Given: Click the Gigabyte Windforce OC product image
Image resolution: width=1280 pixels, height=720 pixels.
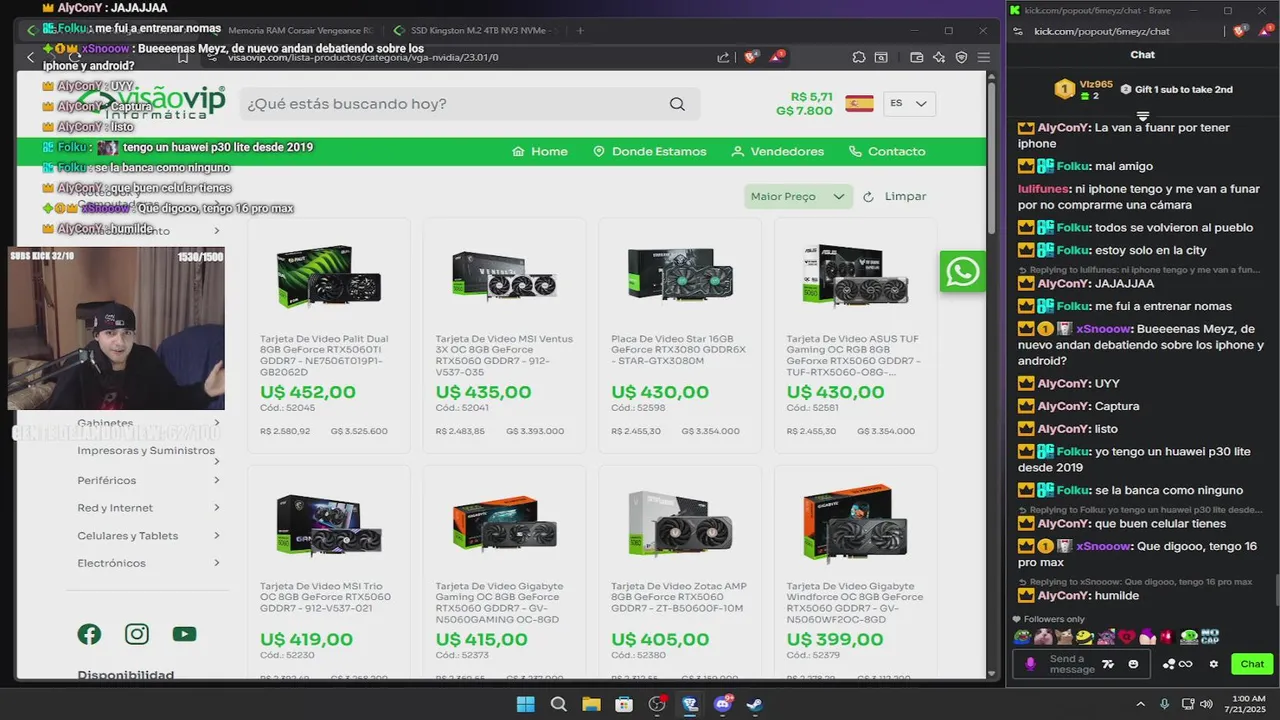Looking at the screenshot, I should coord(855,523).
